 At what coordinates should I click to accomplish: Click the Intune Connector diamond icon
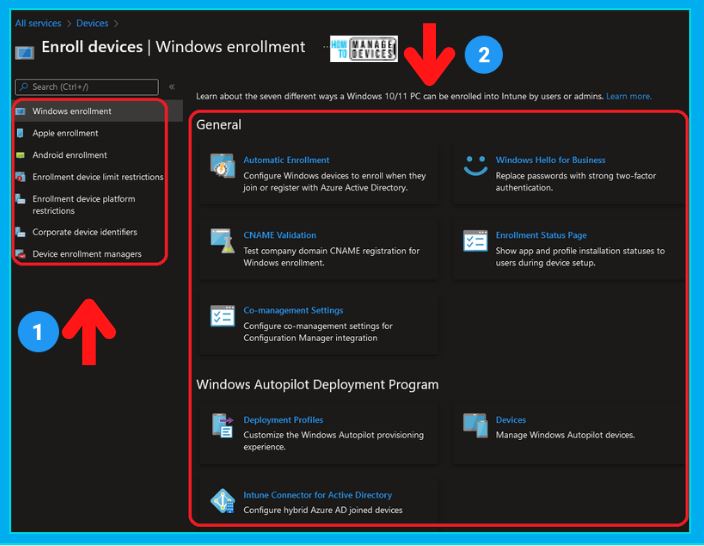223,501
